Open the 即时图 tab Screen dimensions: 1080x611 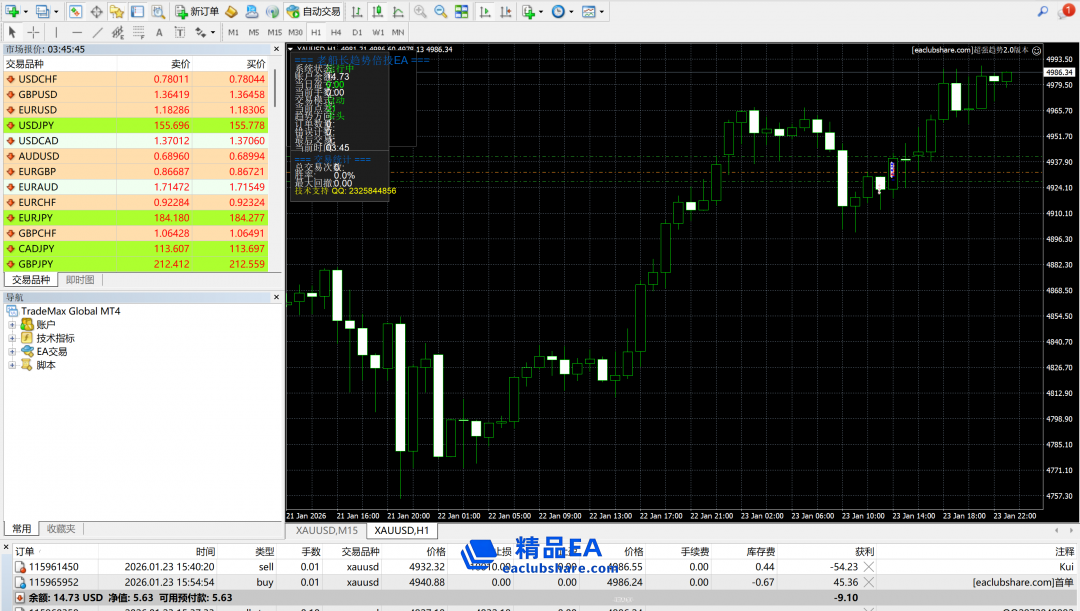[x=80, y=280]
